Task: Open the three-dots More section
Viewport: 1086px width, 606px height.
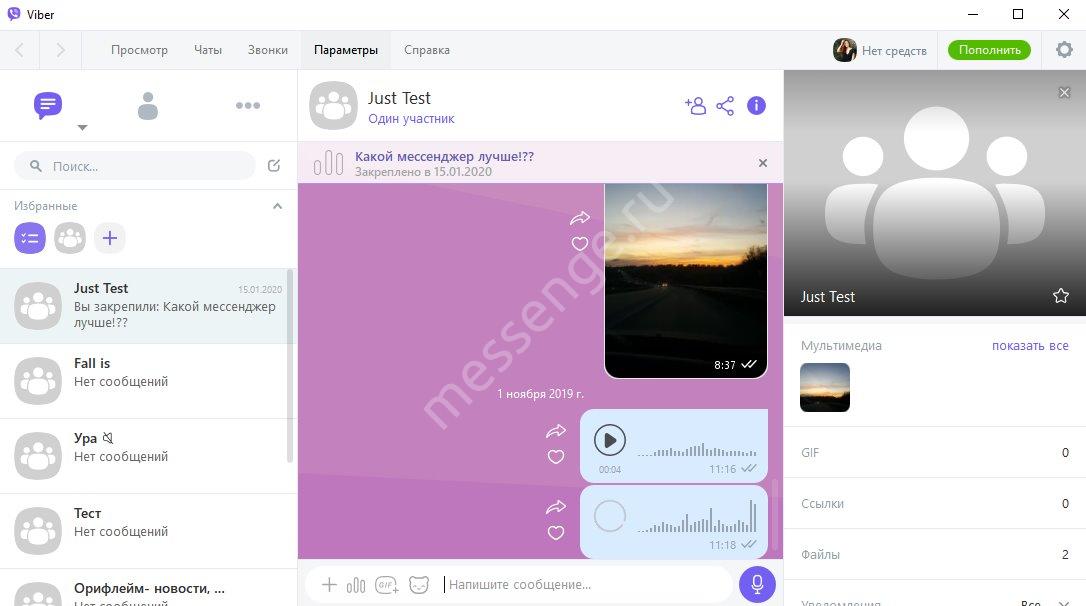Action: [247, 105]
